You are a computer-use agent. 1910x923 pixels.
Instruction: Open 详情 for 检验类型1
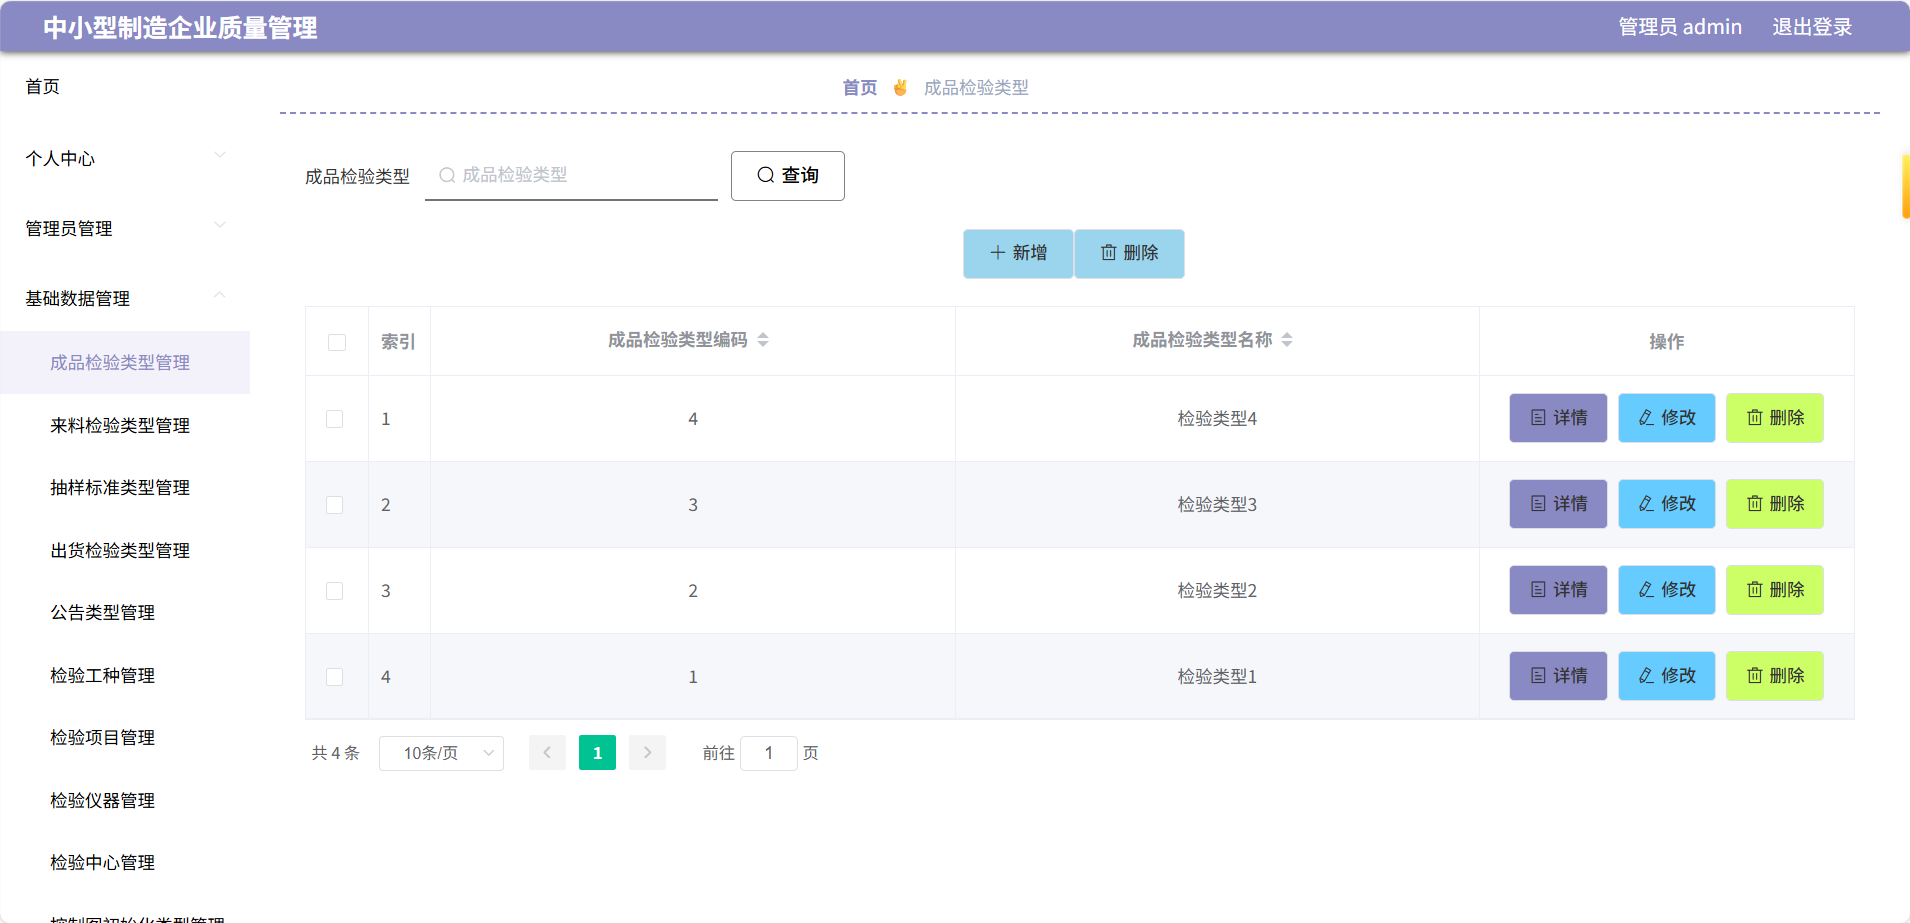[1558, 676]
